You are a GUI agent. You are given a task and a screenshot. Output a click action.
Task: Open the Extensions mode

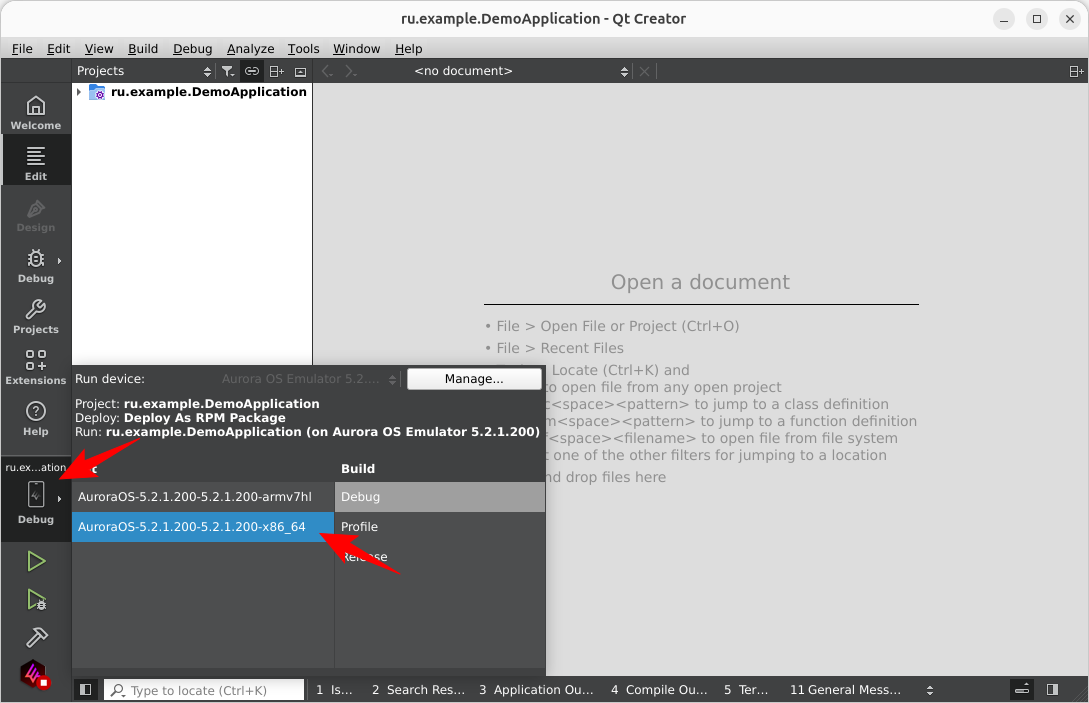click(35, 367)
